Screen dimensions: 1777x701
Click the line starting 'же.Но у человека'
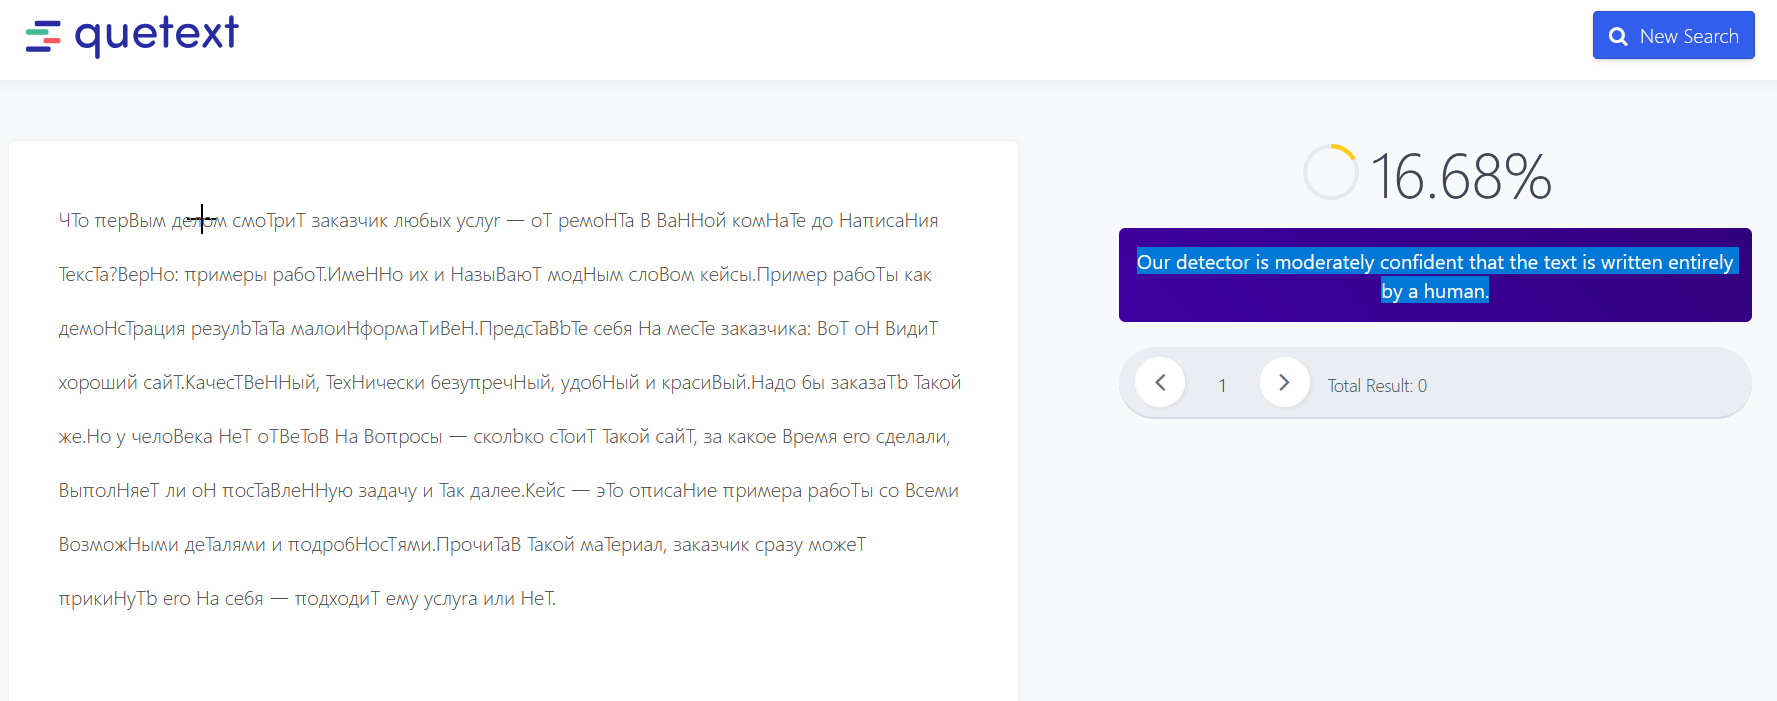(503, 437)
